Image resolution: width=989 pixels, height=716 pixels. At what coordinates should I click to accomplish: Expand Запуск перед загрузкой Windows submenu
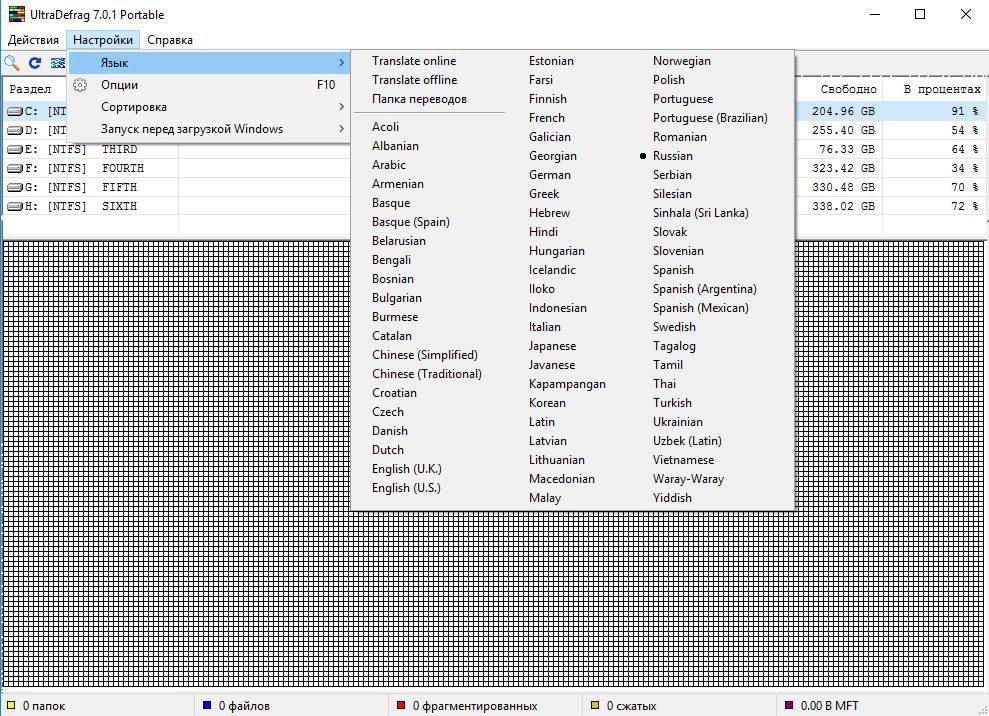click(x=209, y=129)
